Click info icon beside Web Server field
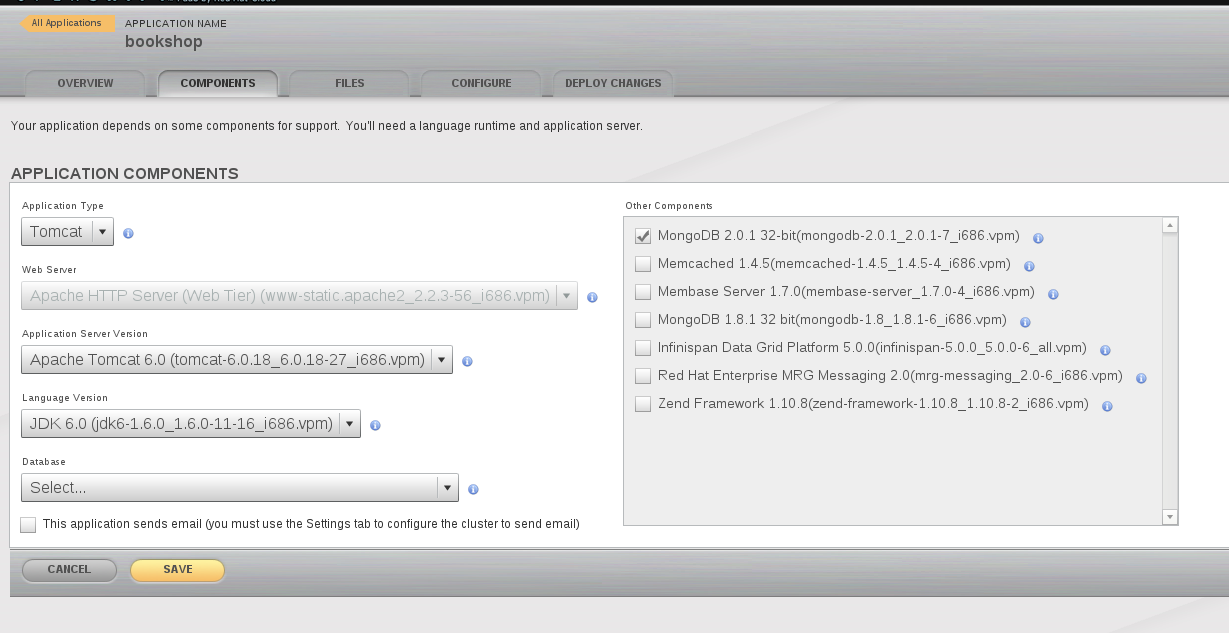 (592, 297)
